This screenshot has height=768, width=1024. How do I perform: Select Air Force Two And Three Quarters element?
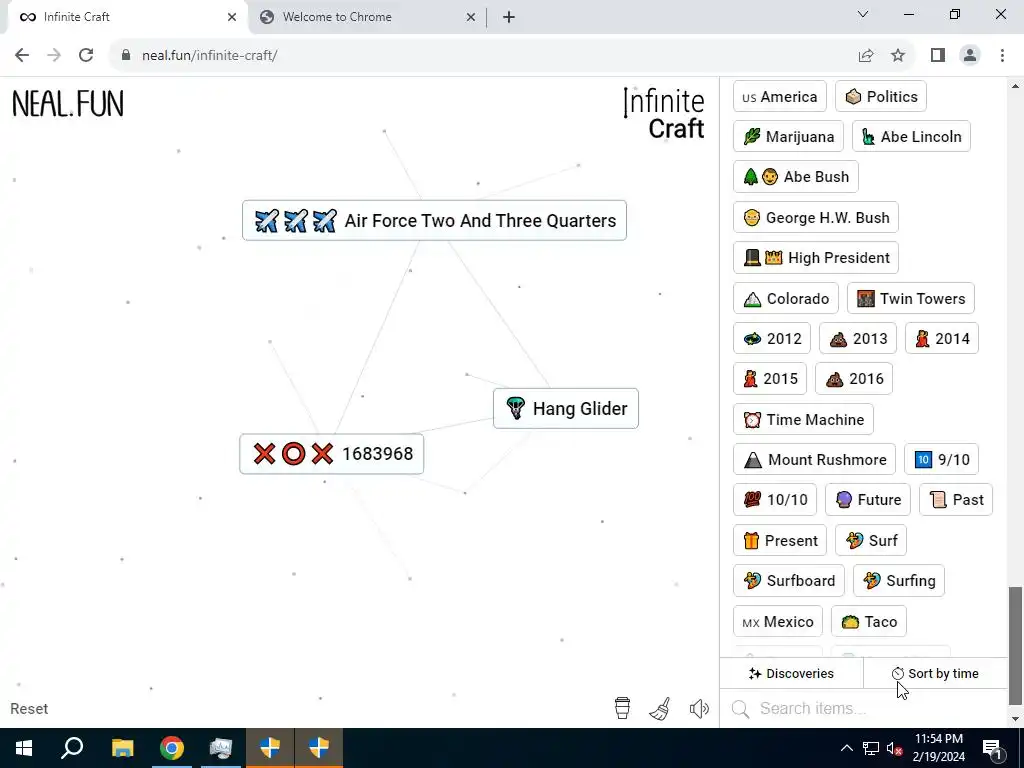(434, 221)
